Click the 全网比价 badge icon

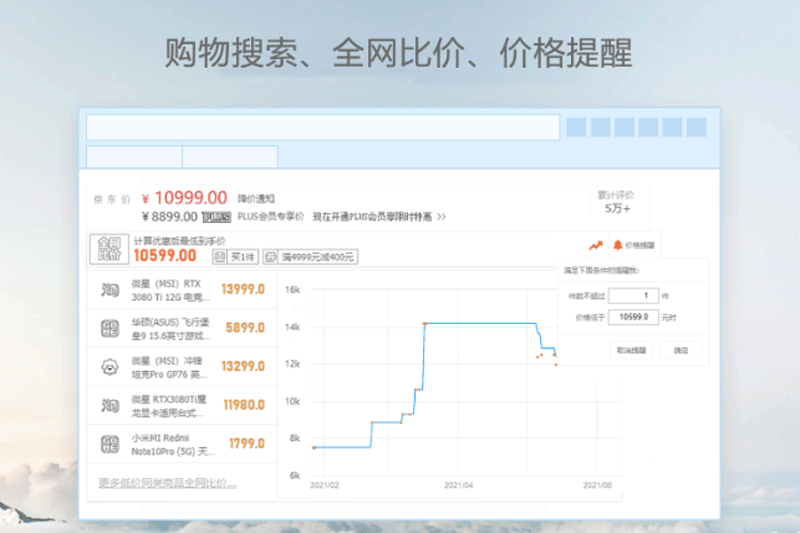click(108, 248)
